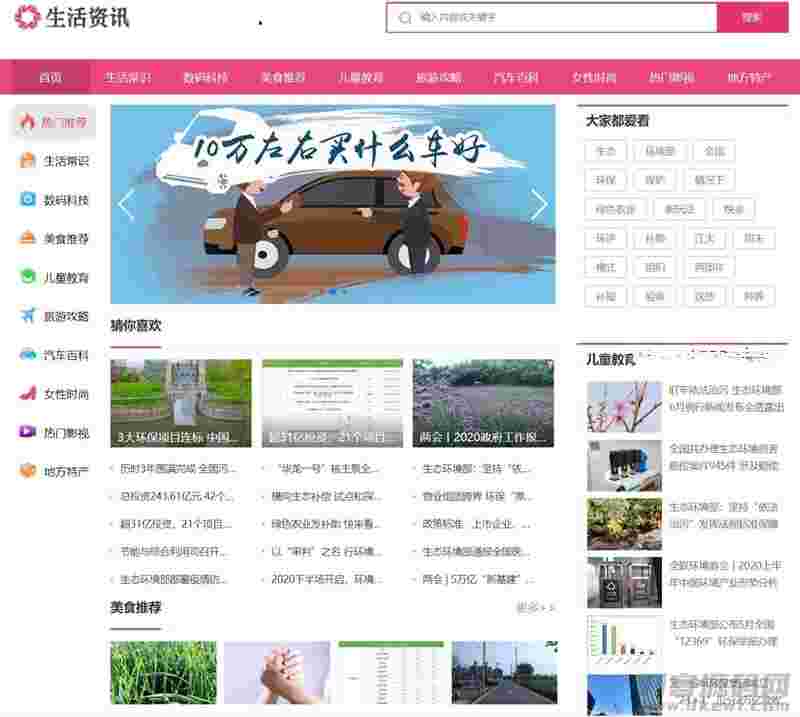This screenshot has height=717, width=800.
Task: Open 旅游攻略 in the top navigation bar
Action: tap(439, 78)
